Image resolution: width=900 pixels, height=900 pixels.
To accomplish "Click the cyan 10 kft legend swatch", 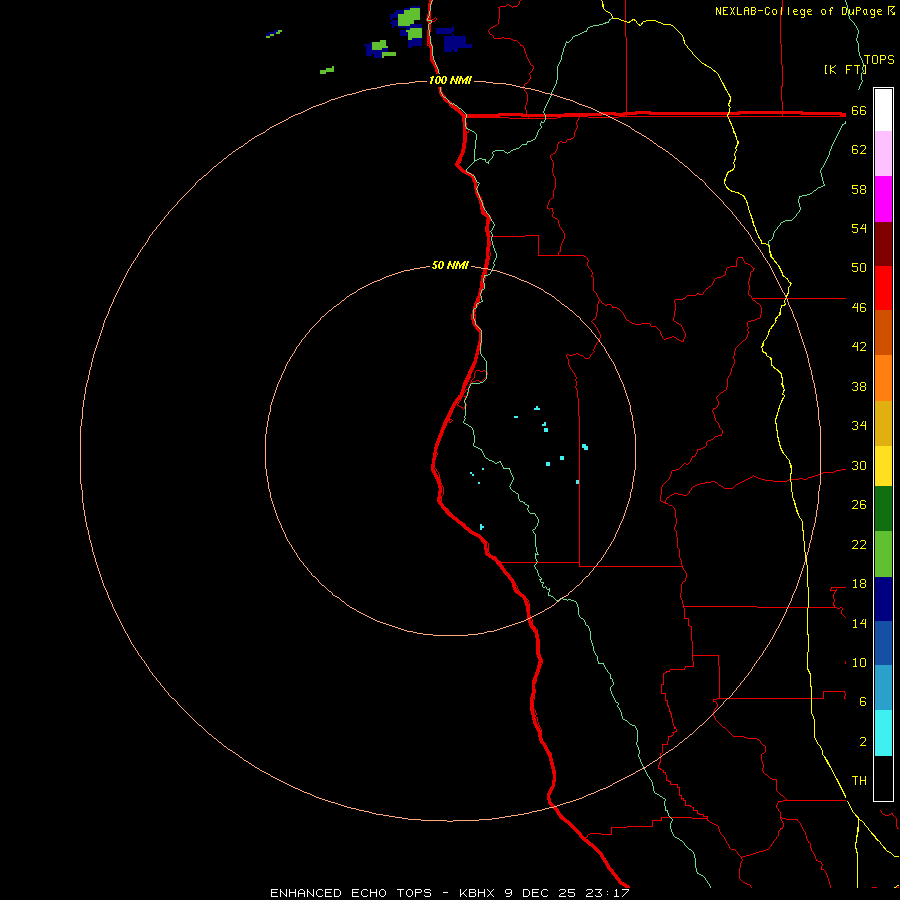I will [883, 733].
